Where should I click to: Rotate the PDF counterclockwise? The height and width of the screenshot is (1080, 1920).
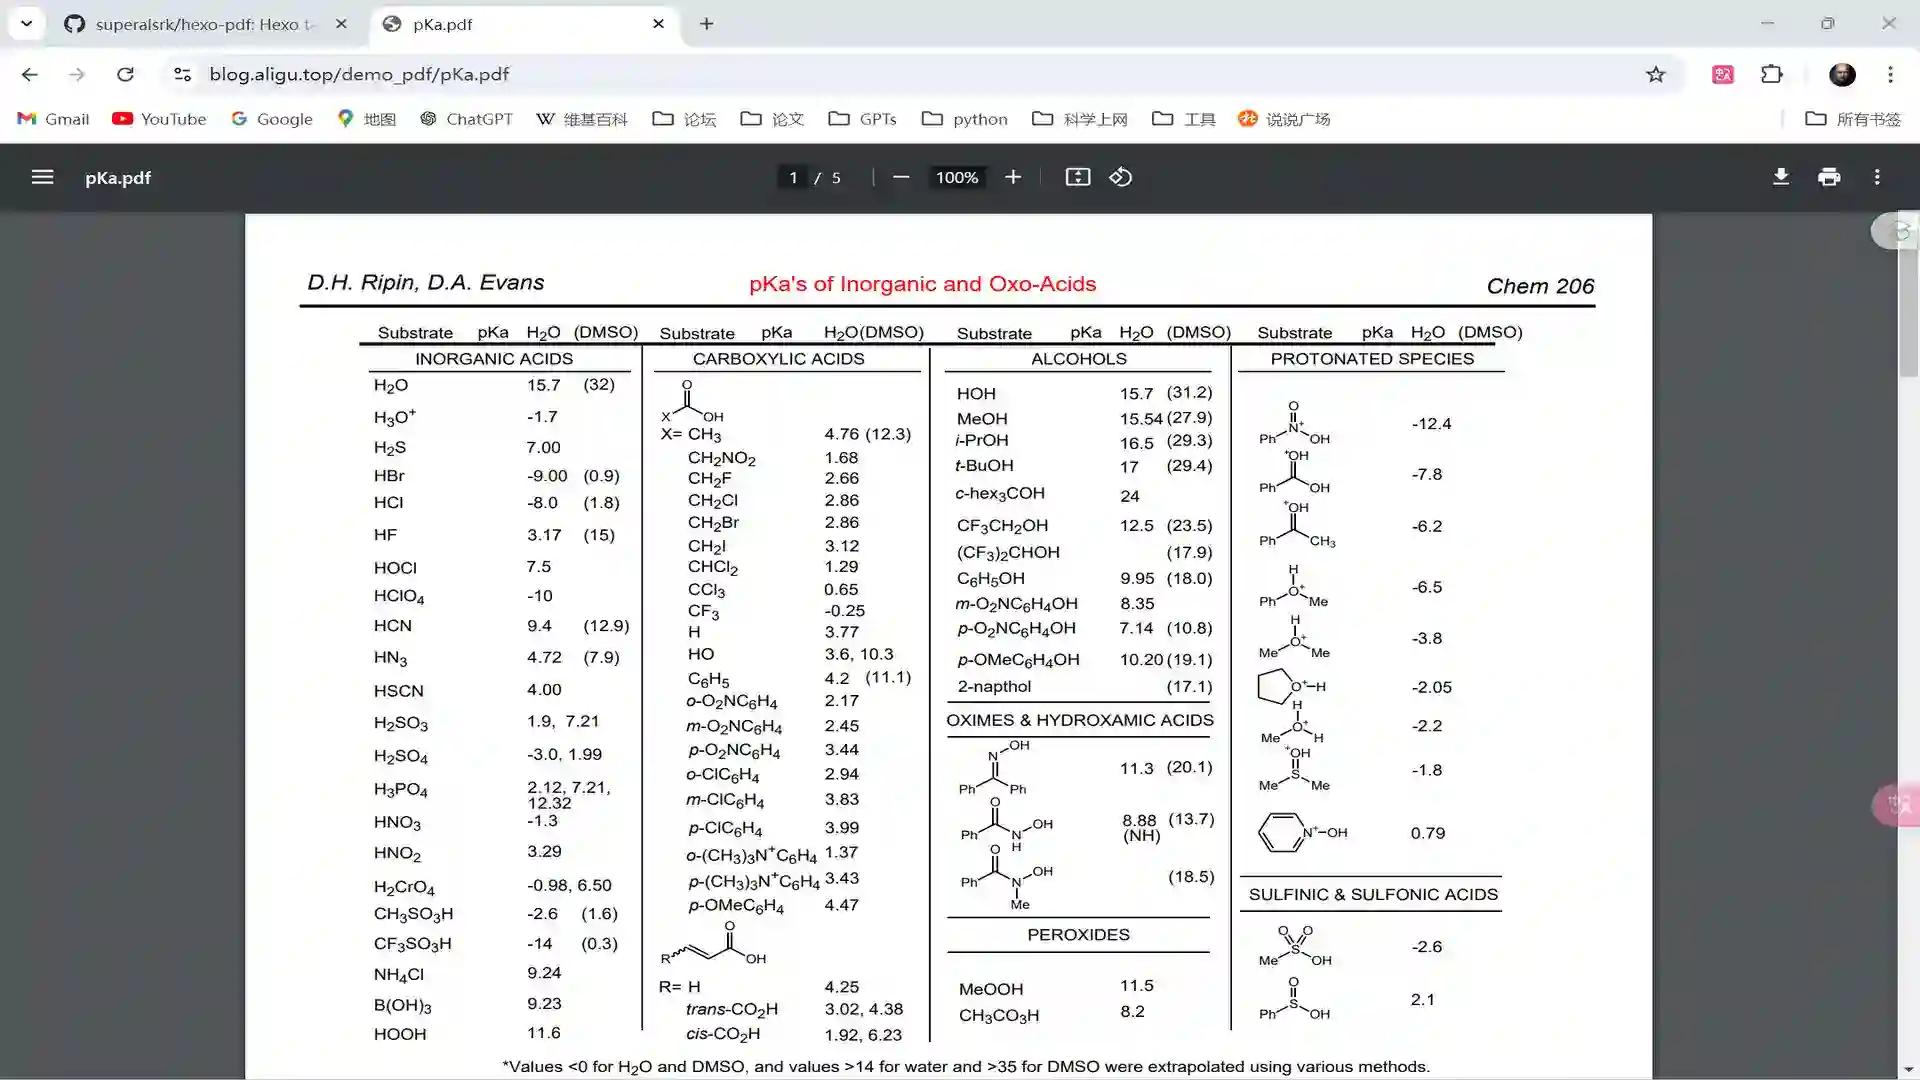coord(1121,177)
